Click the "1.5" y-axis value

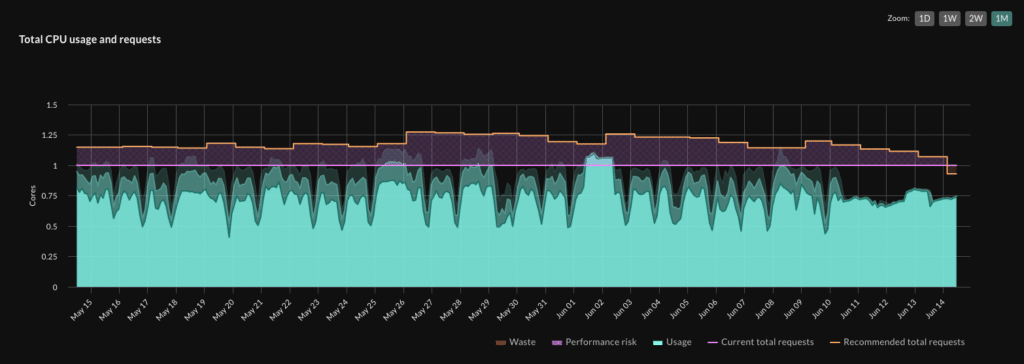52,105
